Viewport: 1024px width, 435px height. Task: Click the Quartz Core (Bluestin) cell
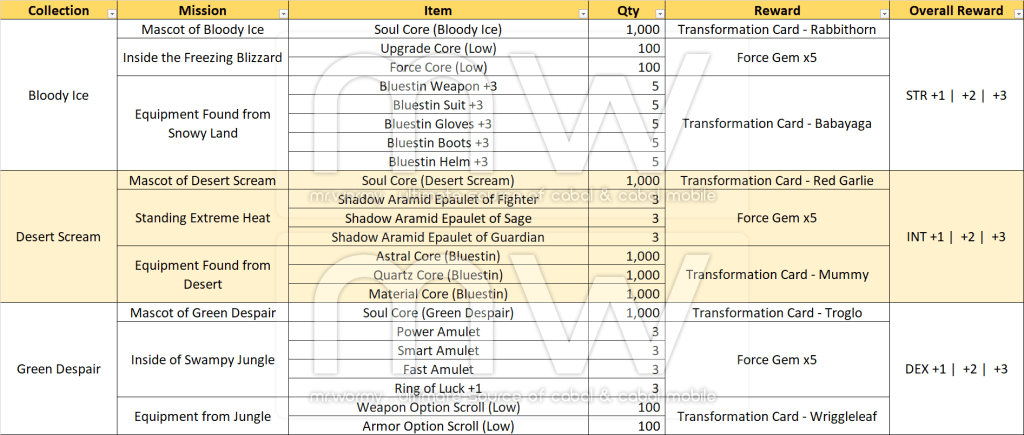pyautogui.click(x=438, y=275)
